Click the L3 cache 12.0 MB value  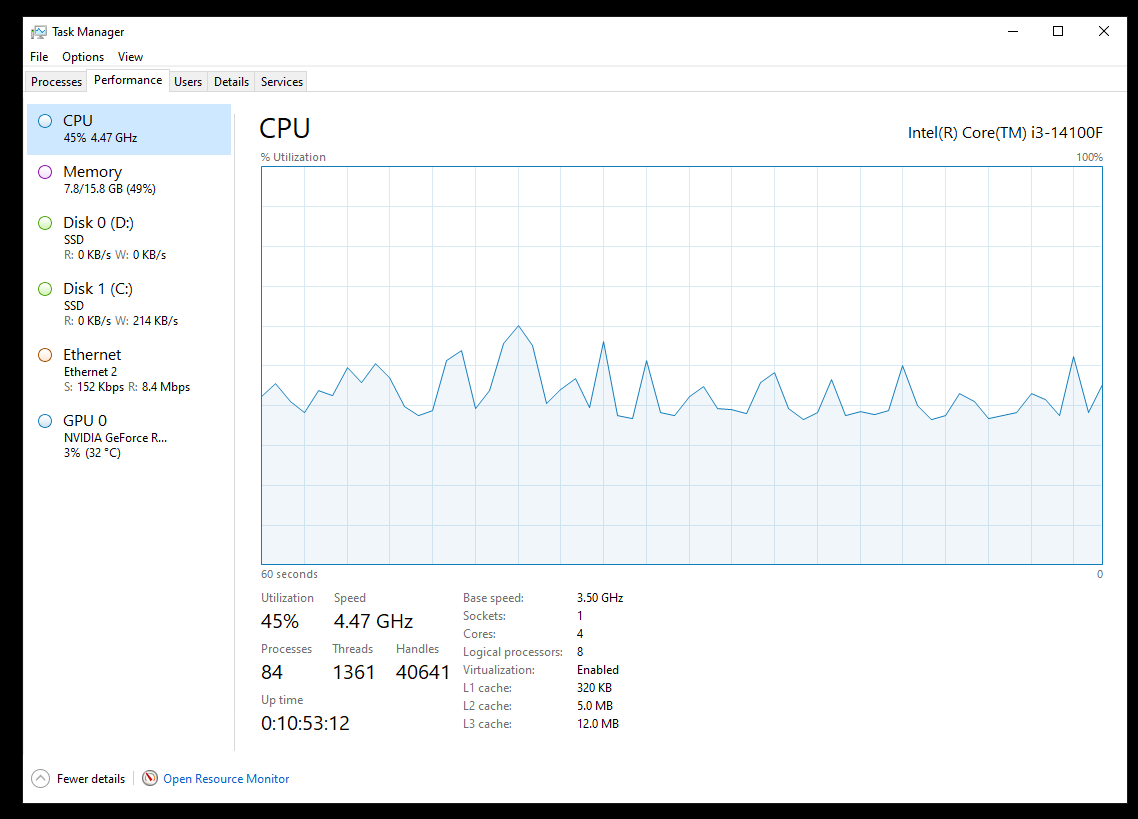coord(597,724)
